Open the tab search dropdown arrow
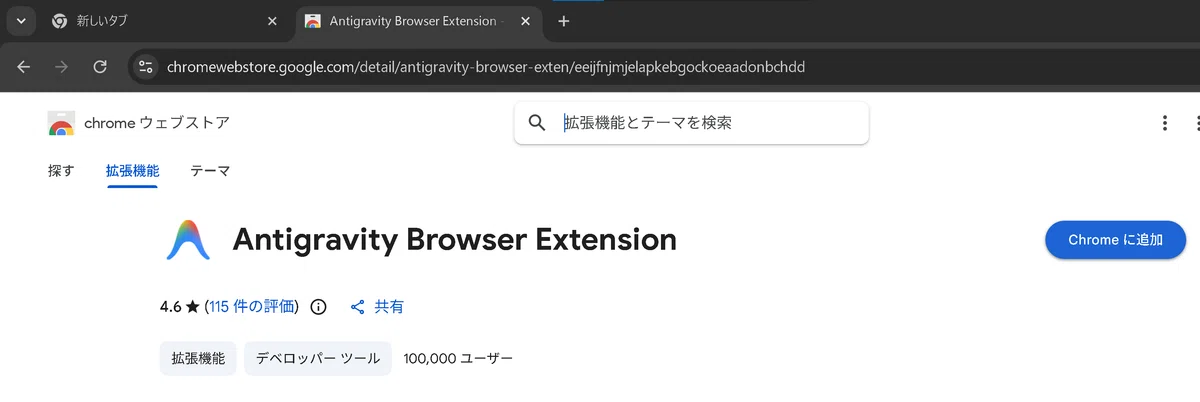Screen dimensions: 1200x402 (x=20, y=21)
